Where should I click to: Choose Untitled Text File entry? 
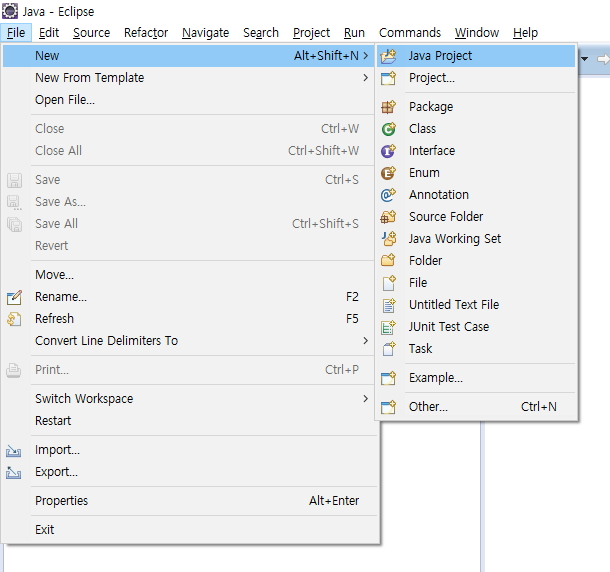[476, 305]
